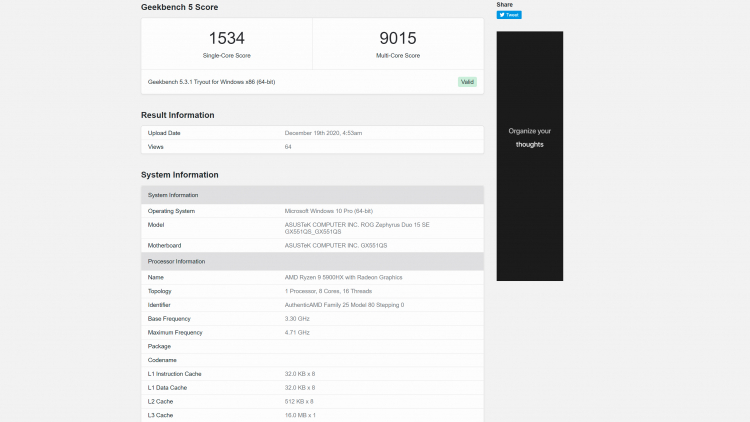The height and width of the screenshot is (422, 750).
Task: Click the Upload Date value December 19th 2020
Action: point(323,133)
